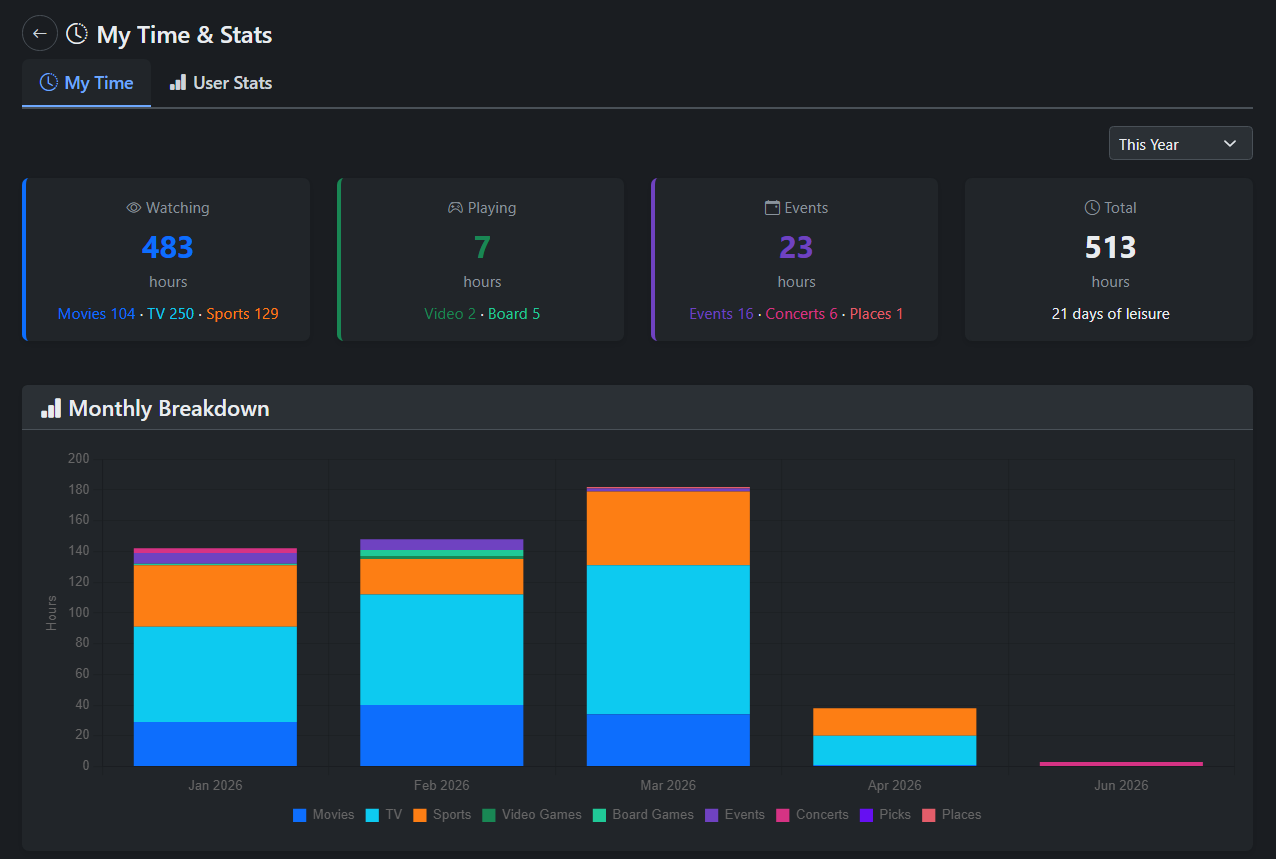Click the clock icon in the page header
This screenshot has width=1276, height=859.
coord(76,33)
